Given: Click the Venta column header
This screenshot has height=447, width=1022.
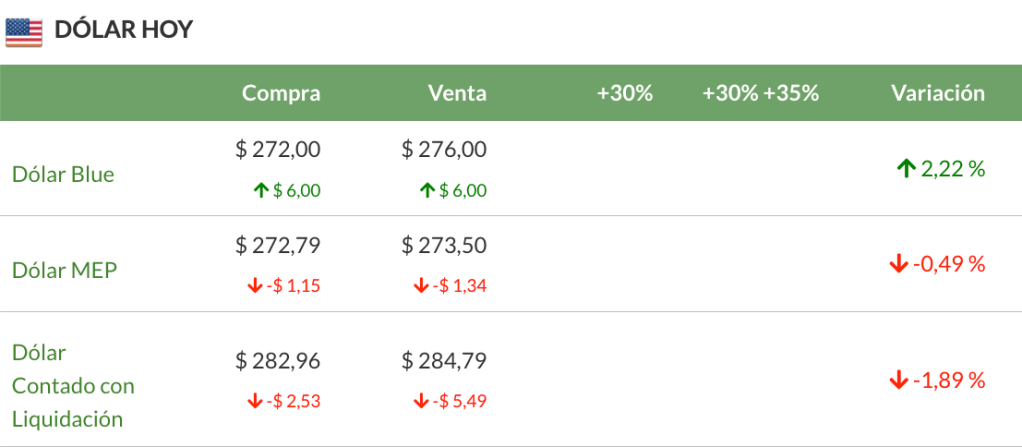Looking at the screenshot, I should click(x=457, y=93).
